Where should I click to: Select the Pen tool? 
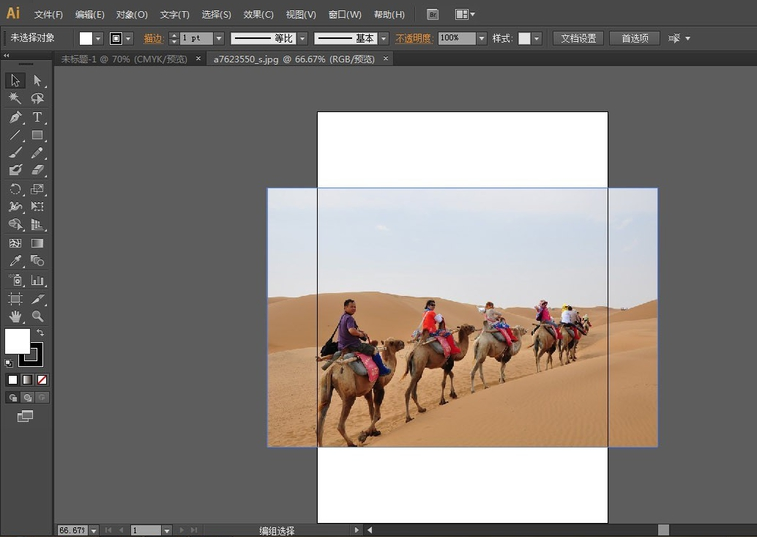15,117
